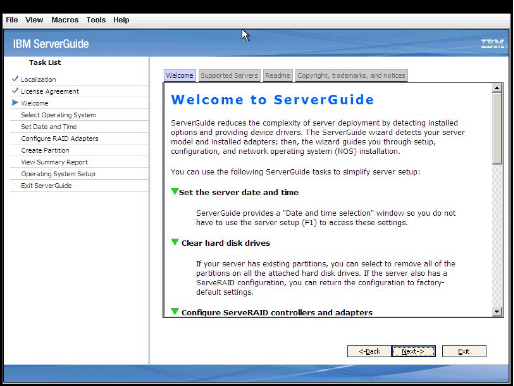Click the <-Back button

(369, 351)
